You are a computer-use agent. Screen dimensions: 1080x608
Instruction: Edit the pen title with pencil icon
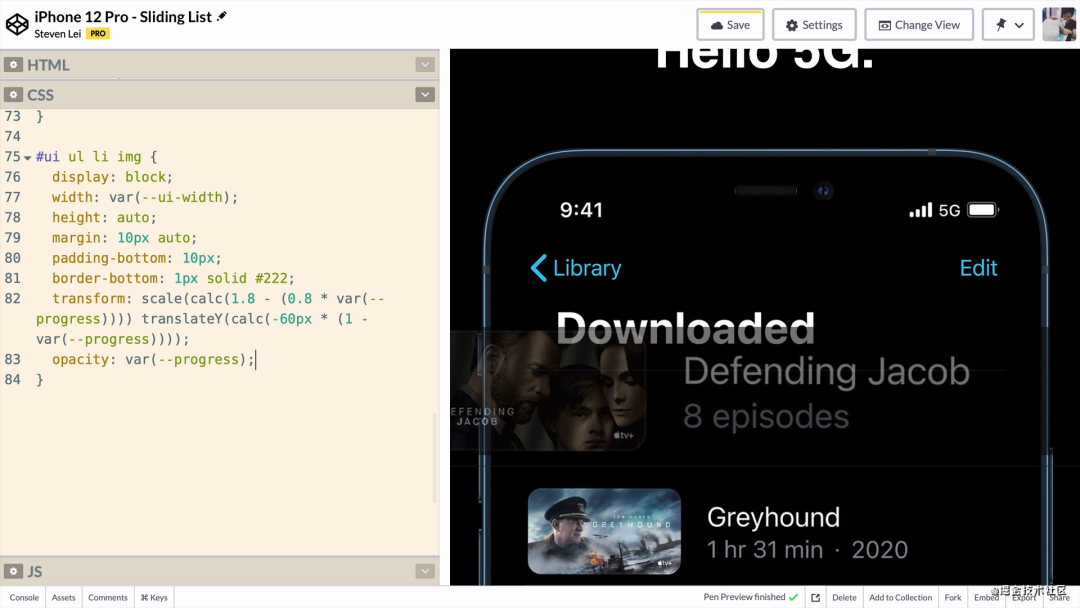click(x=222, y=17)
